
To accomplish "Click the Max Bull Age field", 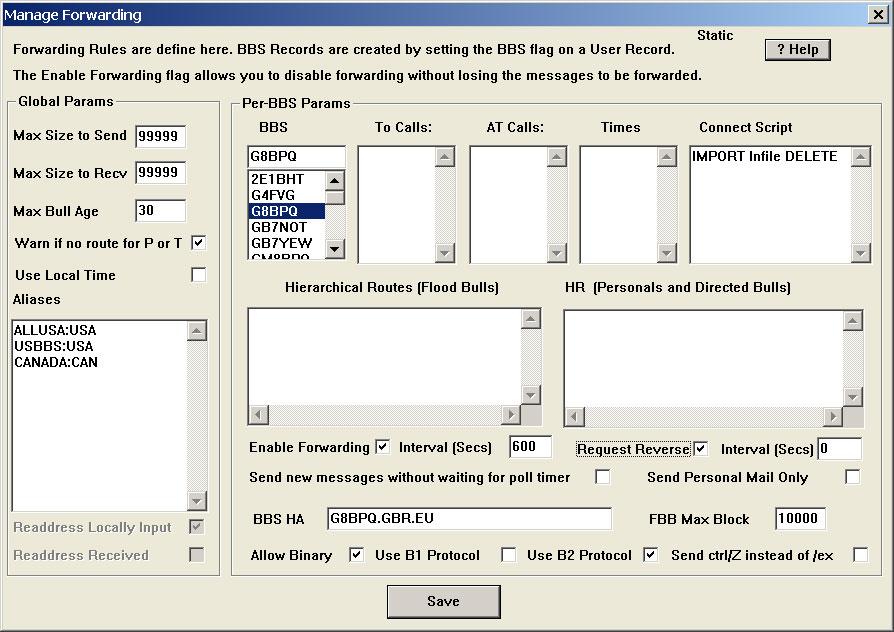I will click(160, 211).
